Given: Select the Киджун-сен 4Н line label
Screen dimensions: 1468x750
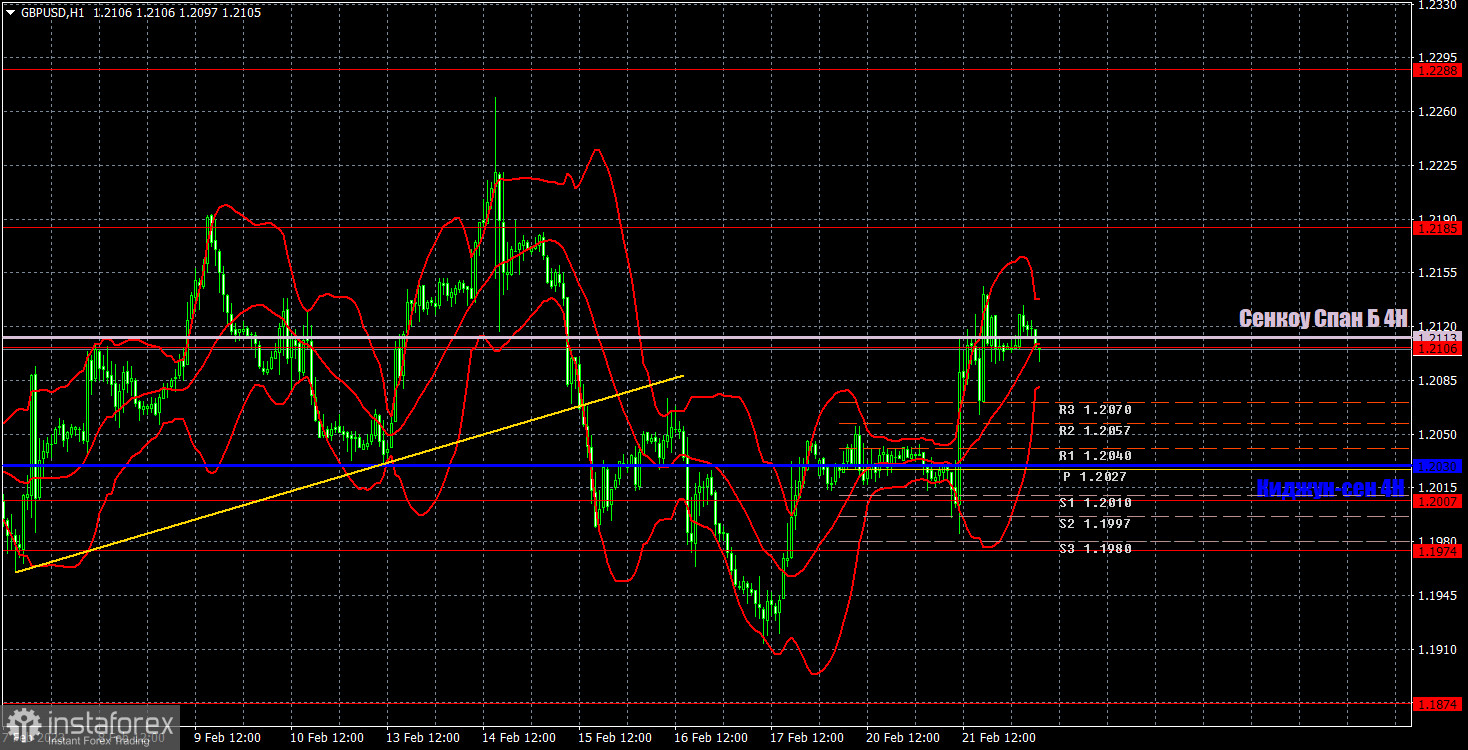Looking at the screenshot, I should click(x=1331, y=487).
